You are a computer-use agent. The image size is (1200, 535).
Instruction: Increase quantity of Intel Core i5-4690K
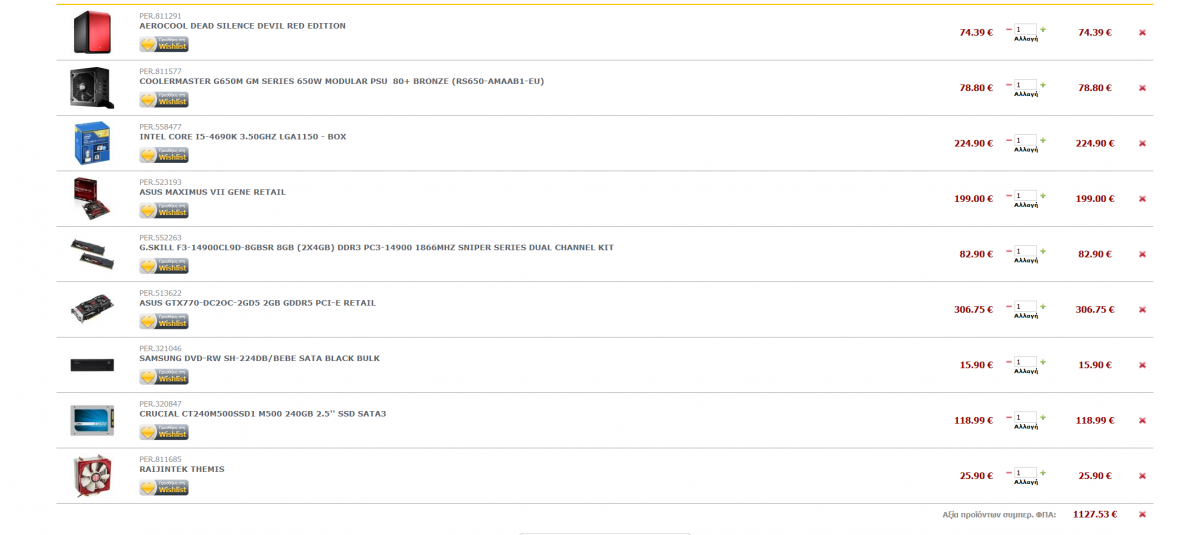pos(1043,140)
